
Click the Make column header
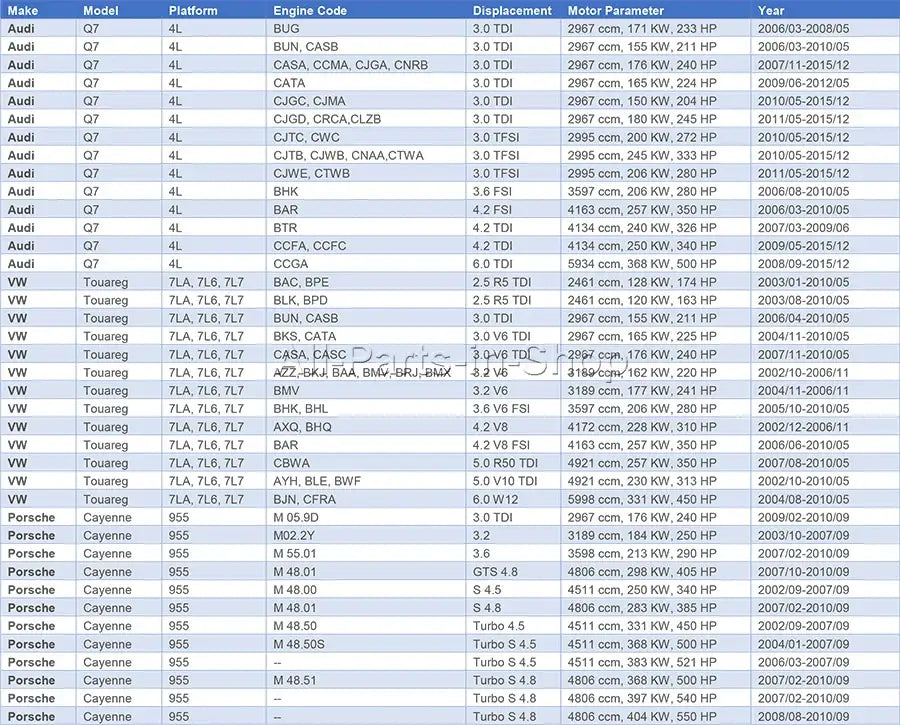click(x=23, y=10)
